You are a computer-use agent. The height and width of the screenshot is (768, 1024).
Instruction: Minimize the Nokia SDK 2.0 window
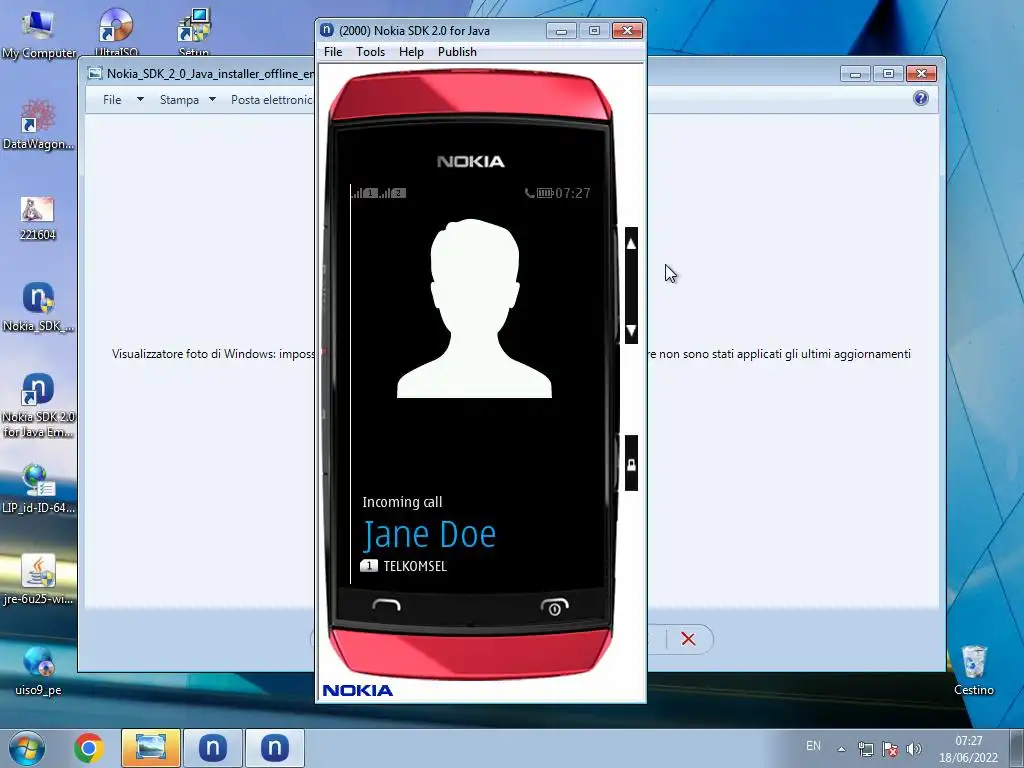pos(561,31)
